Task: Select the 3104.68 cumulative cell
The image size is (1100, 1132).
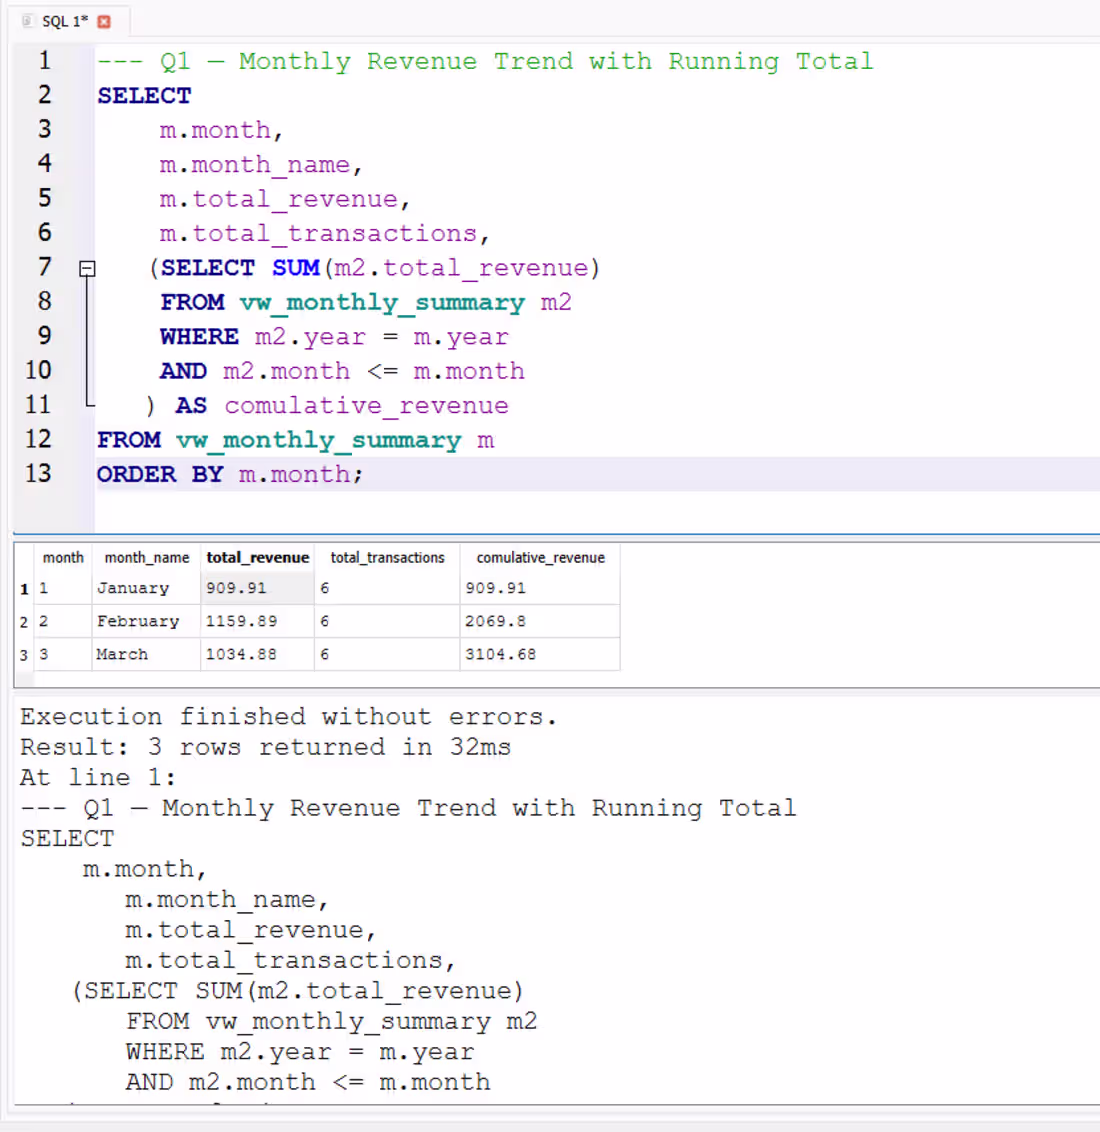Action: pyautogui.click(x=540, y=654)
